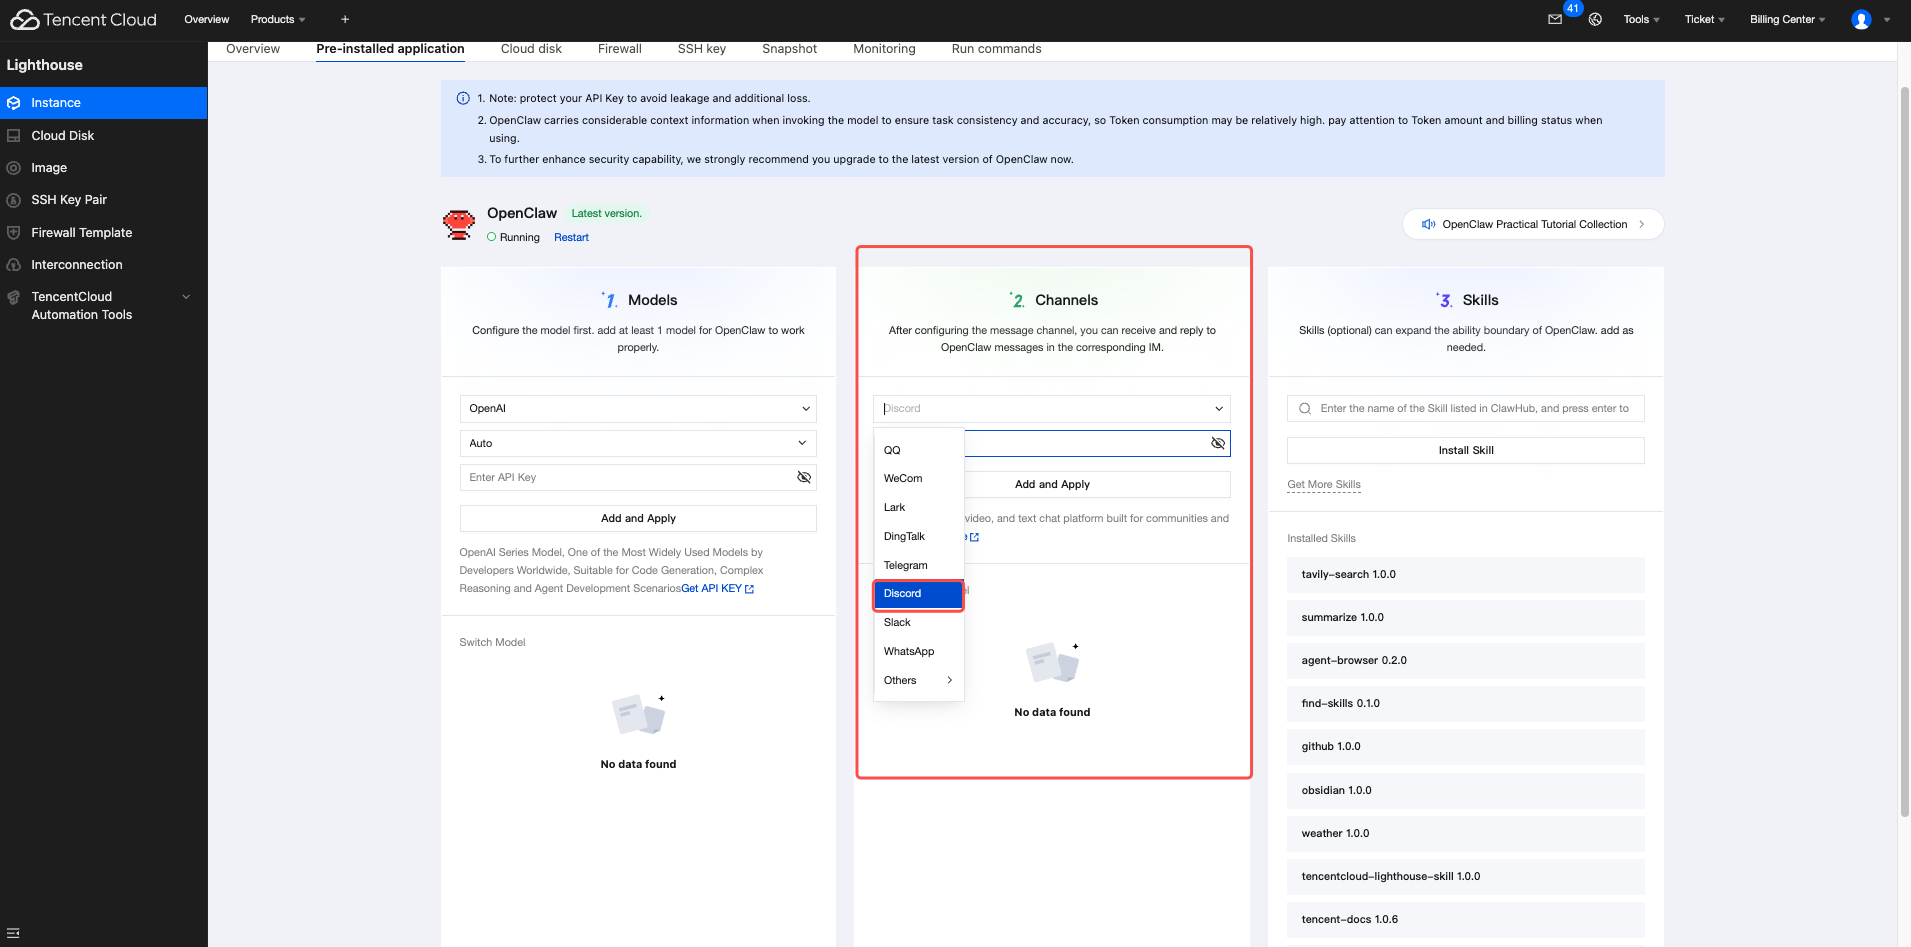This screenshot has width=1911, height=947.
Task: Select Telegram from the channel list
Action: 906,566
